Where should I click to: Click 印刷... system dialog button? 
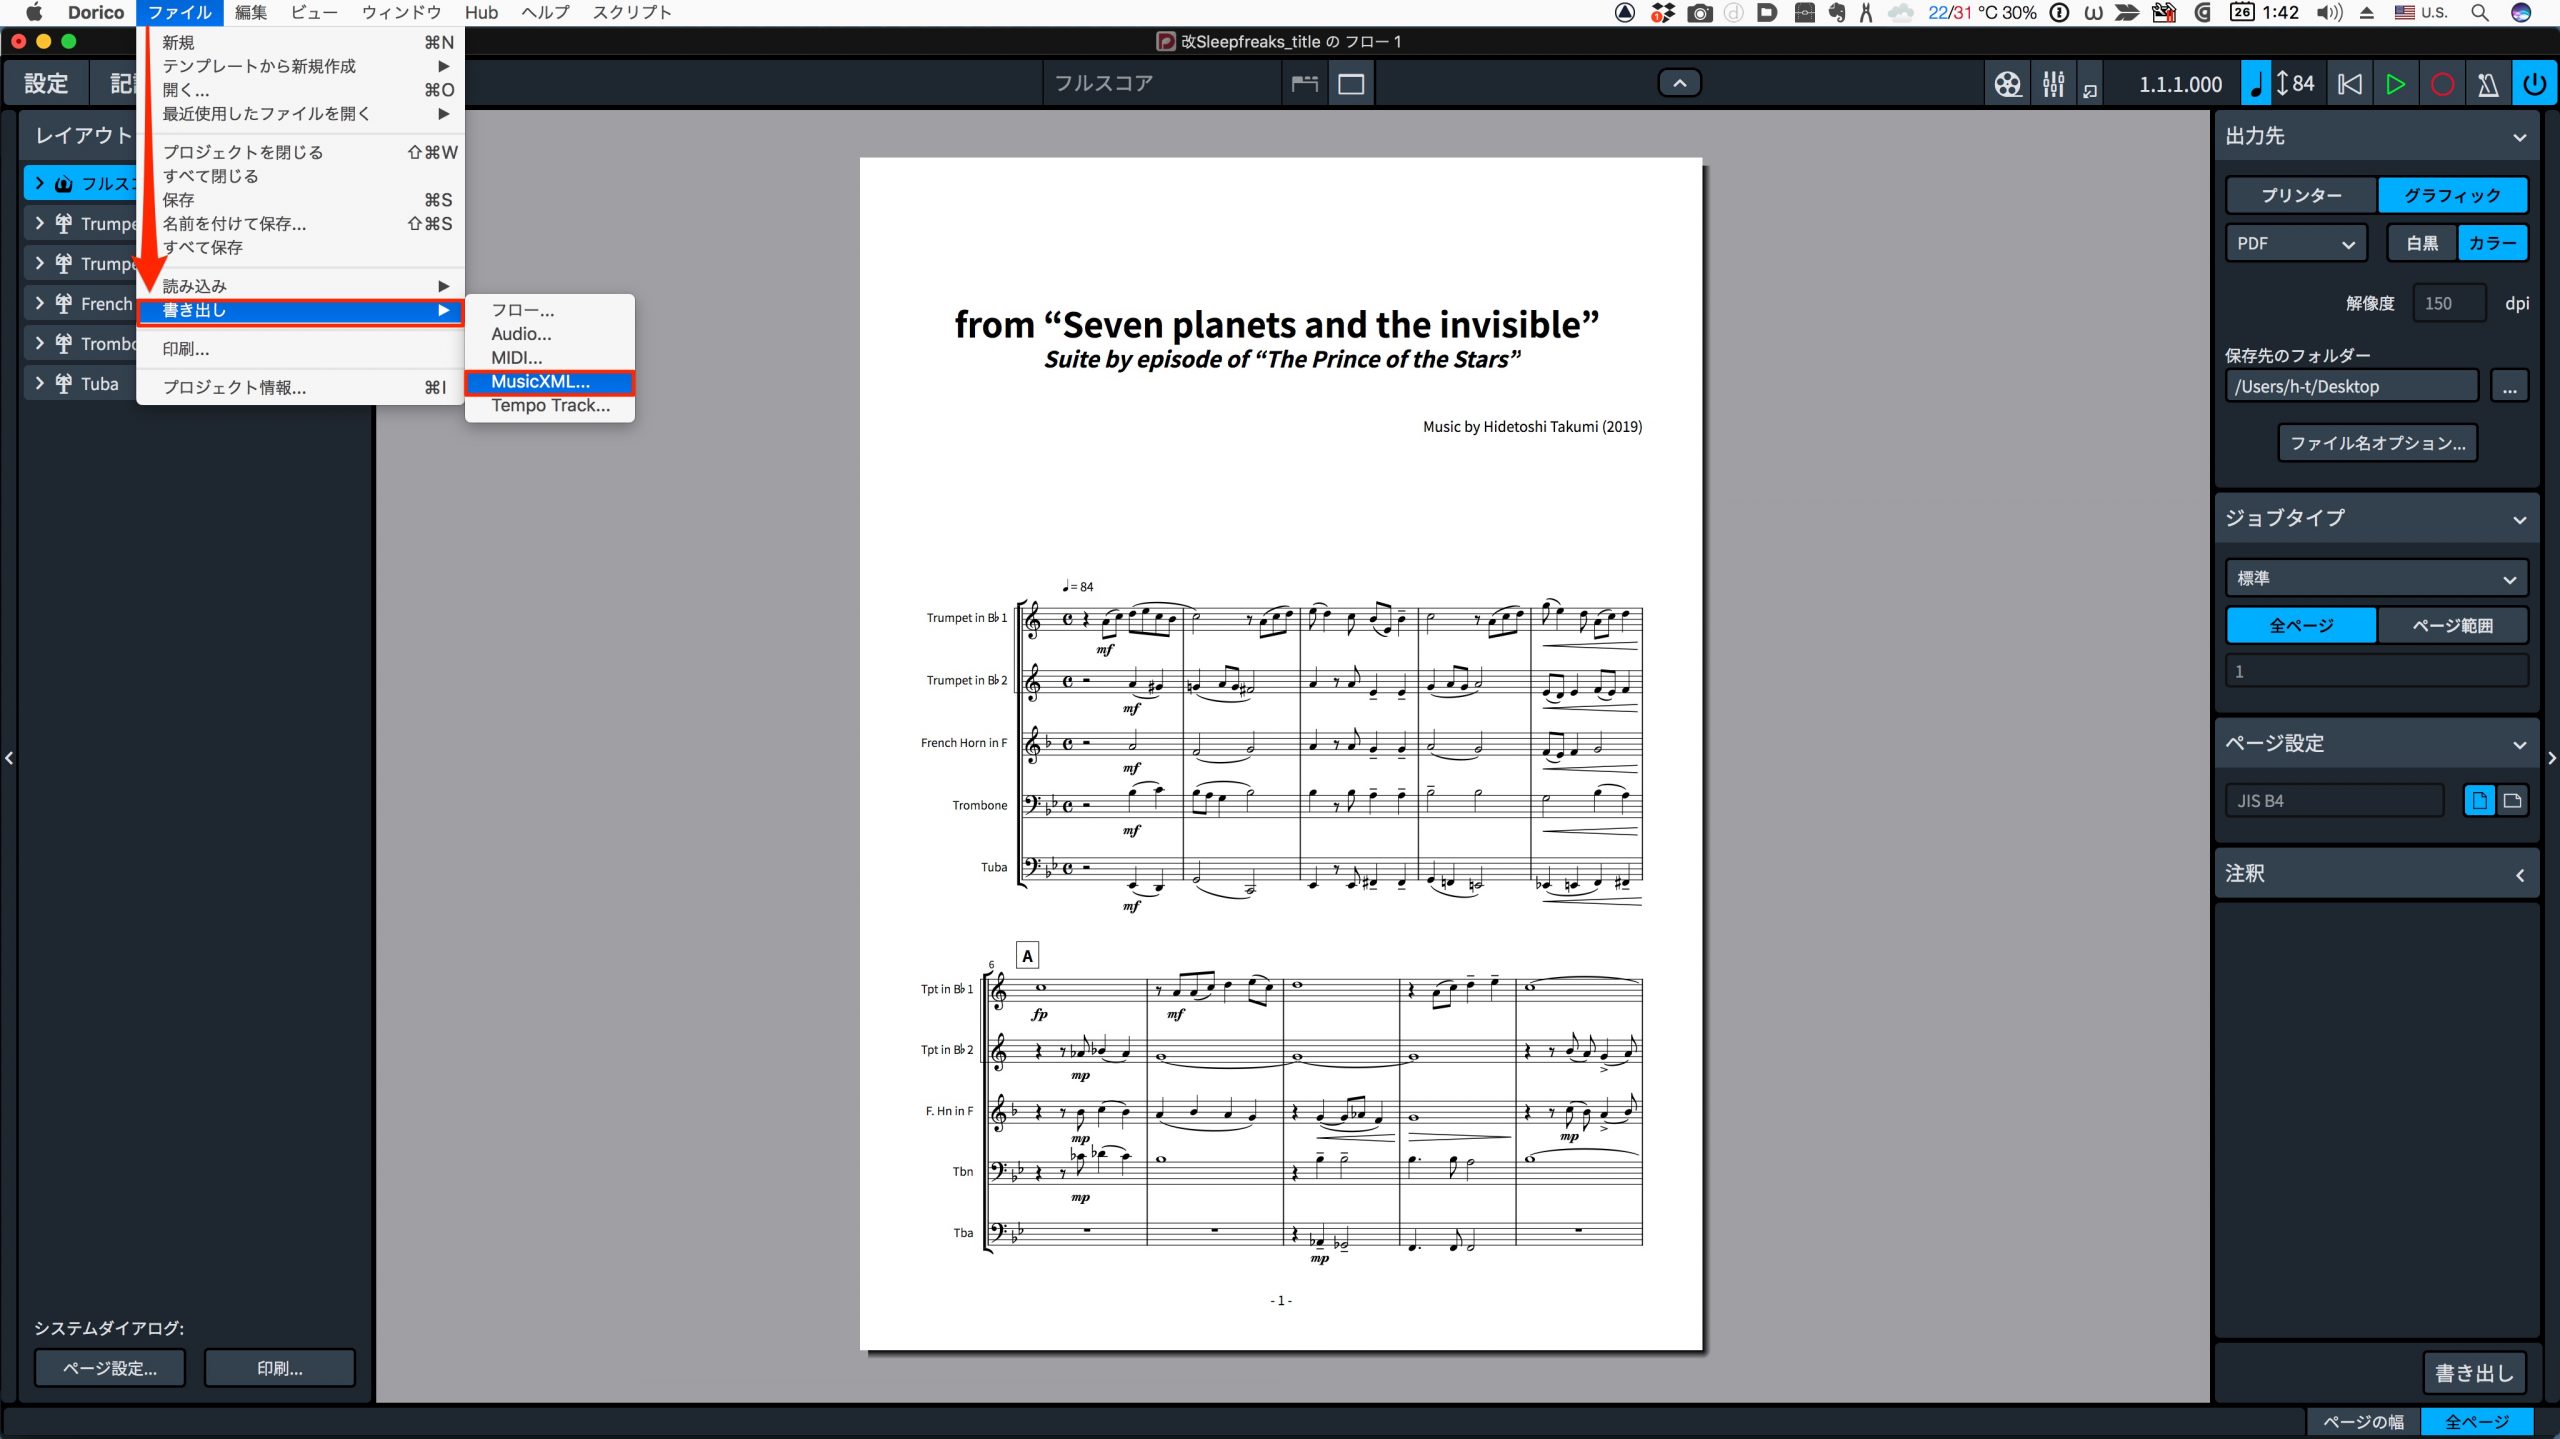pyautogui.click(x=279, y=1368)
